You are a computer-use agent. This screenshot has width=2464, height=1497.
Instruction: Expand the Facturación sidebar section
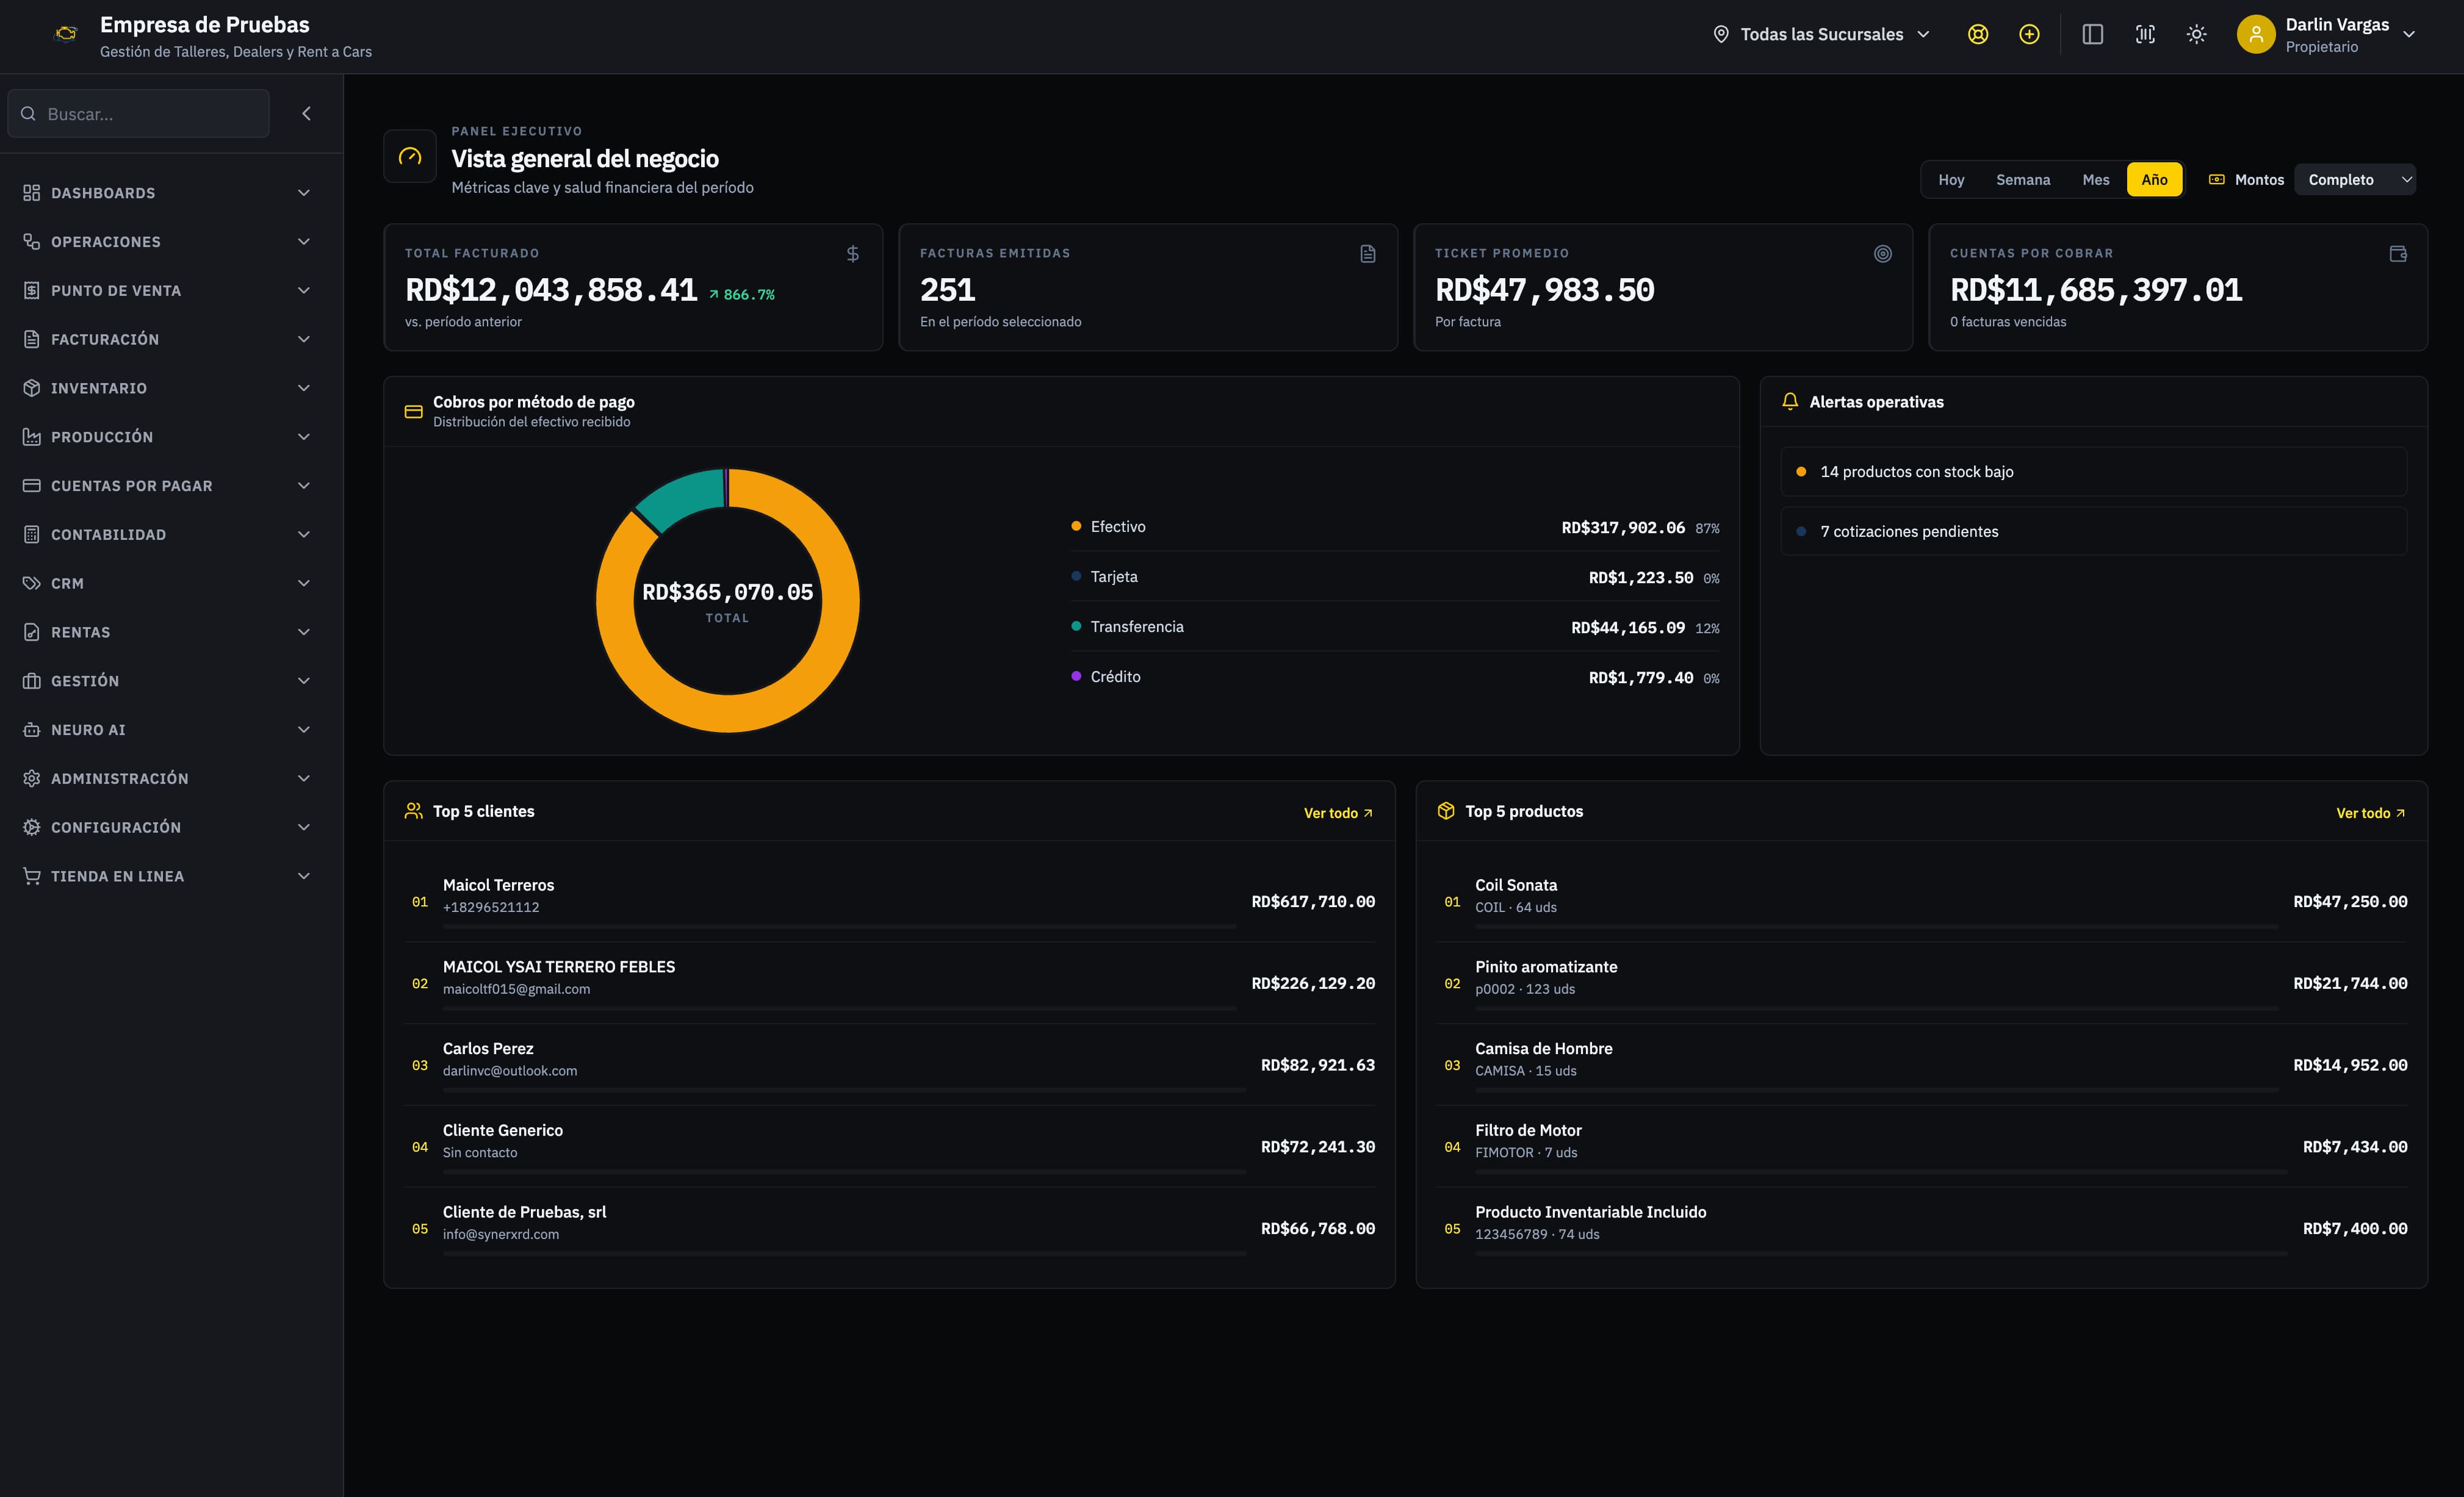pos(167,339)
